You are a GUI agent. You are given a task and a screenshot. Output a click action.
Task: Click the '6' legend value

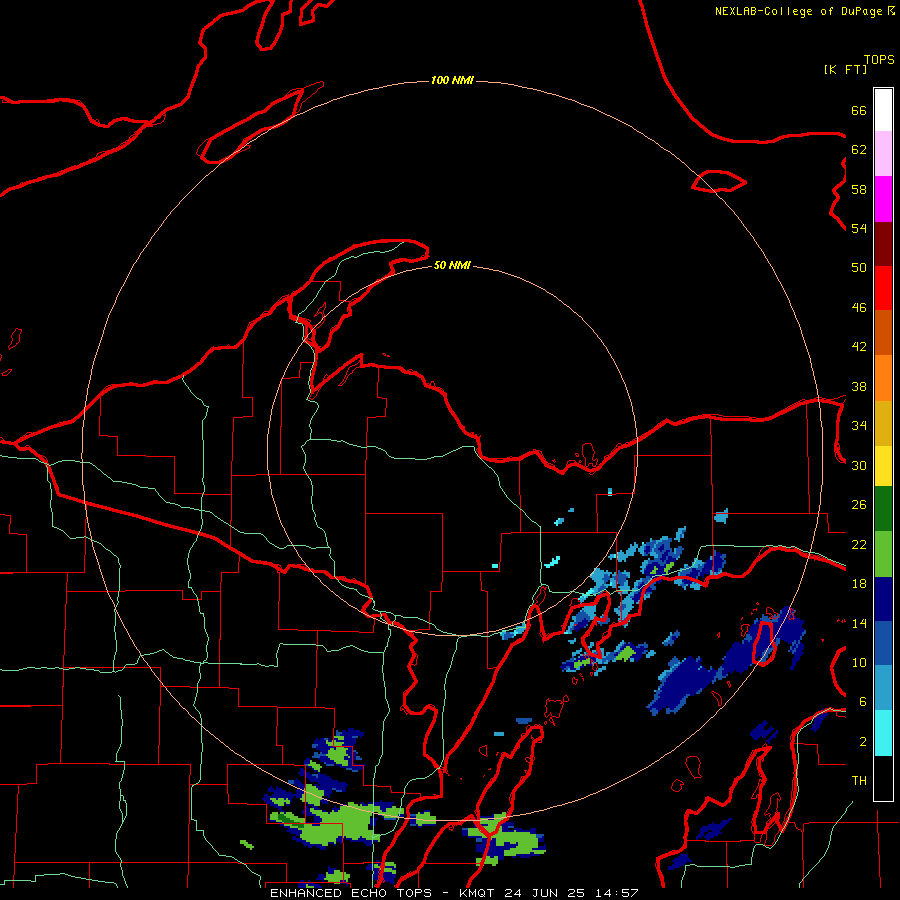point(863,702)
